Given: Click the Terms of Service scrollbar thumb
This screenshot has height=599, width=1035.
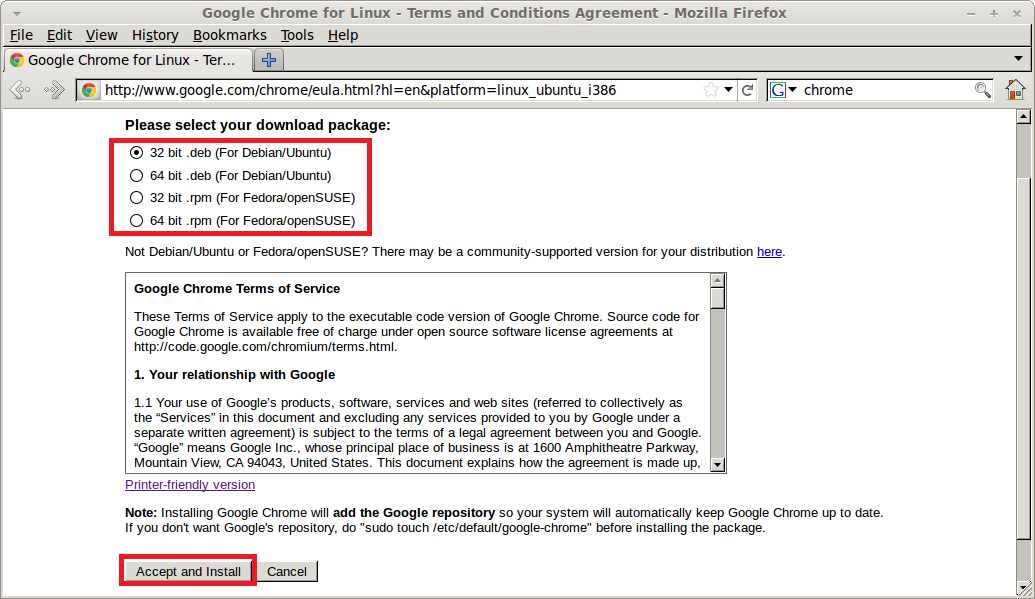Looking at the screenshot, I should 718,299.
